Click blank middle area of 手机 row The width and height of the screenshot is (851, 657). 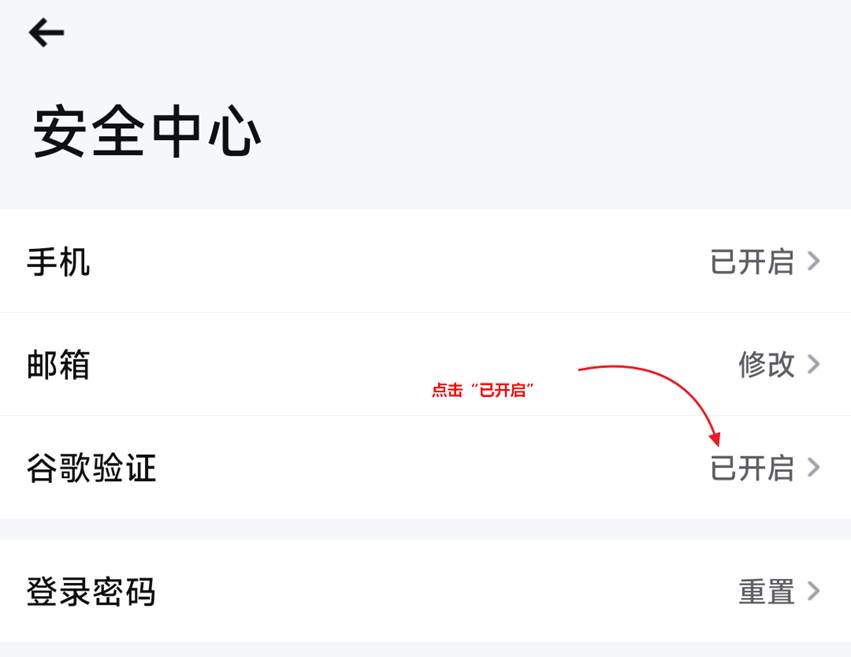(x=400, y=262)
